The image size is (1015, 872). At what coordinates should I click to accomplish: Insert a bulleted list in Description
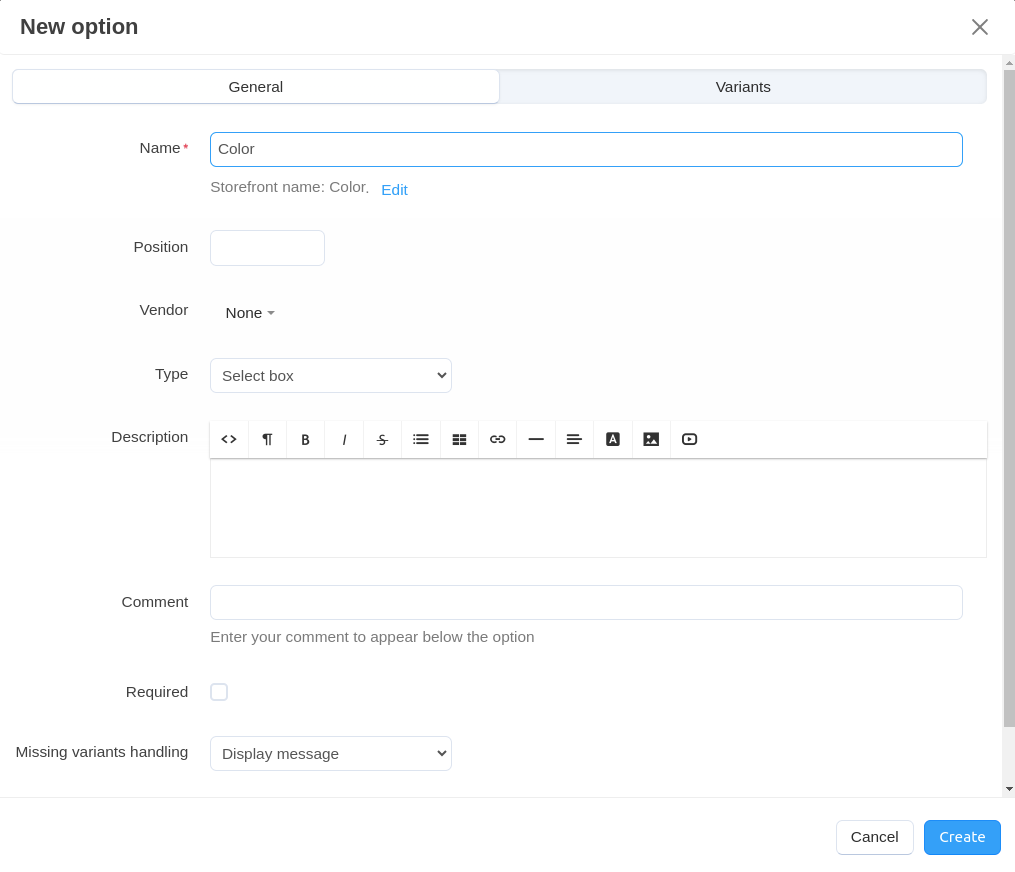421,440
